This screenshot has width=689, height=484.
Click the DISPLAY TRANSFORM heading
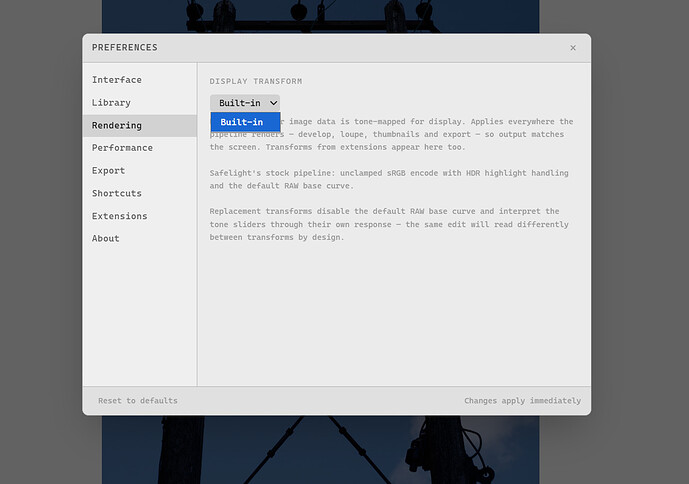tap(256, 81)
